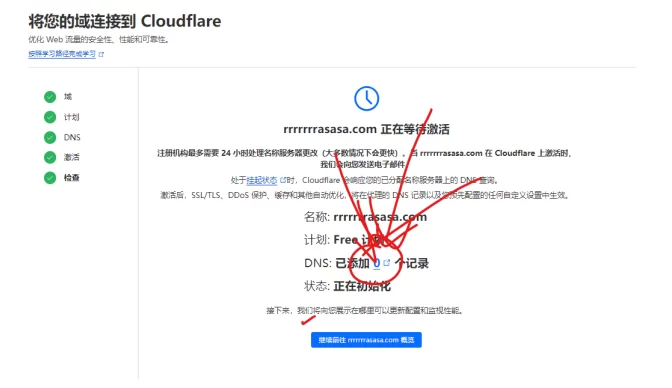The height and width of the screenshot is (388, 672).
Task: Click the 注册机构最多需要 24 小时 paragraph
Action: (x=365, y=158)
